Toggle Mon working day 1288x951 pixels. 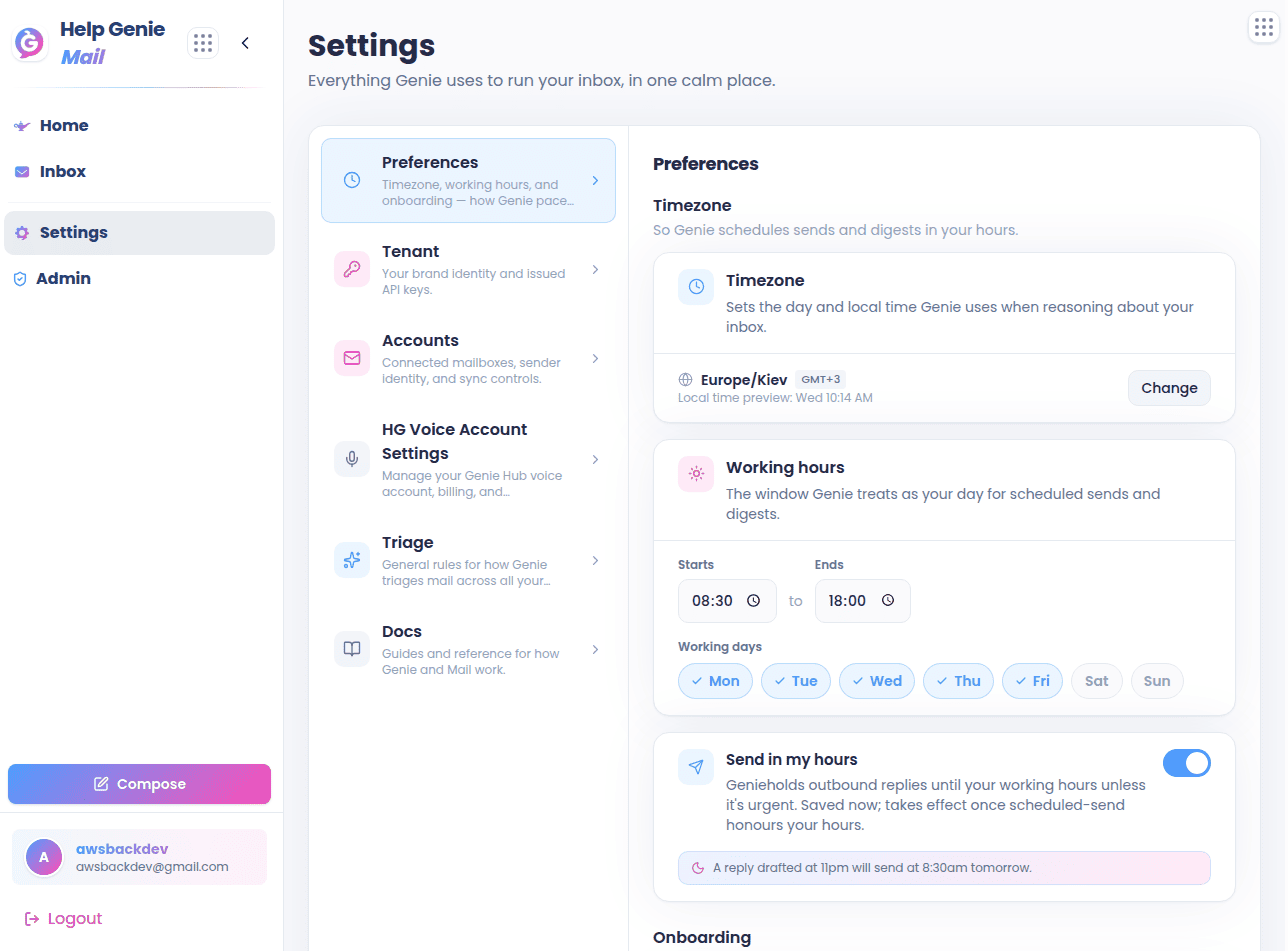pos(715,681)
